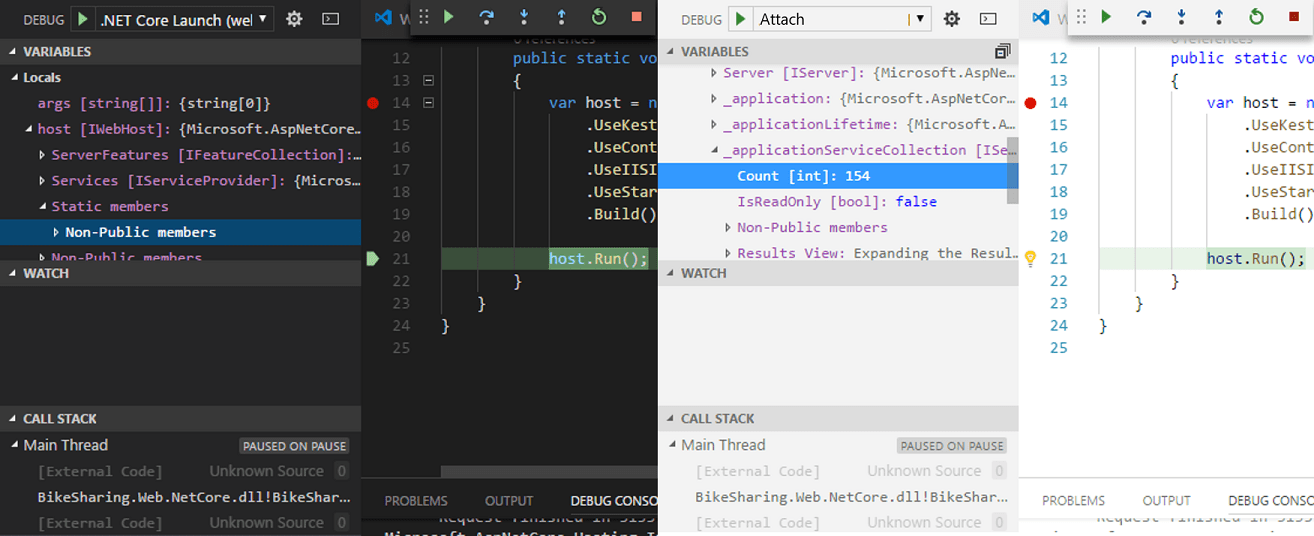Open the Attach configuration dropdown
Viewport: 1314px width, 536px height.
[842, 18]
